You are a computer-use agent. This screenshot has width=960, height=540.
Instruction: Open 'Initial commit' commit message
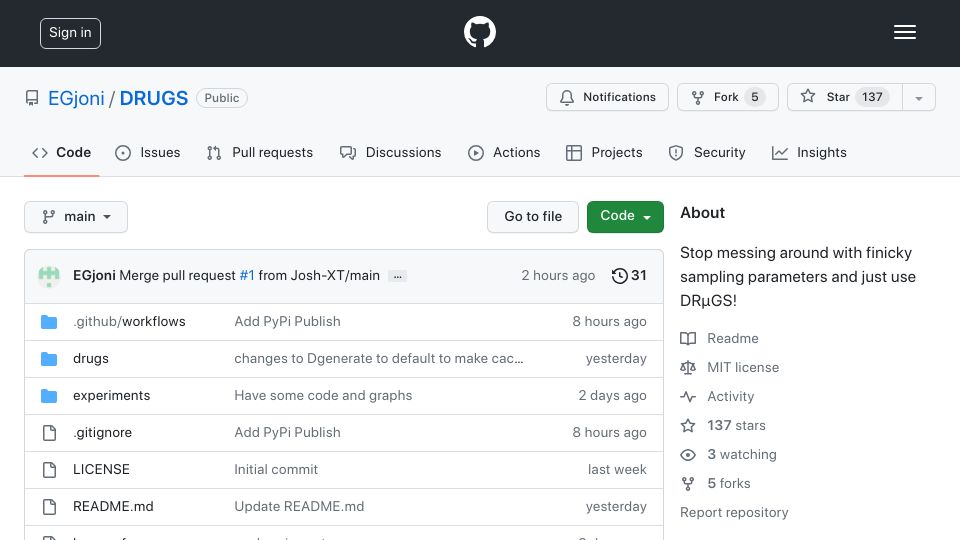[x=276, y=470]
